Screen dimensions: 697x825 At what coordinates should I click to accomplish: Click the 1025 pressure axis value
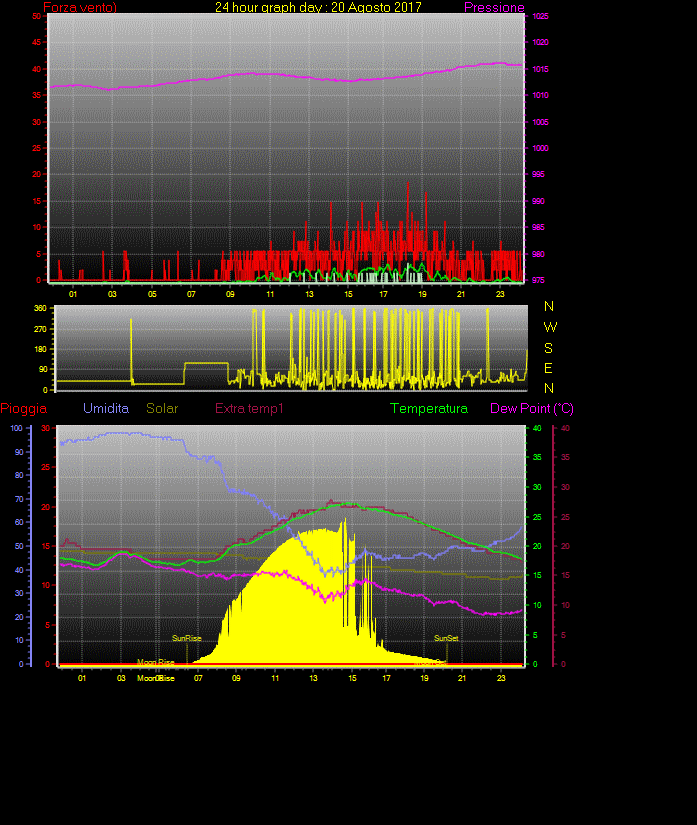[x=540, y=16]
